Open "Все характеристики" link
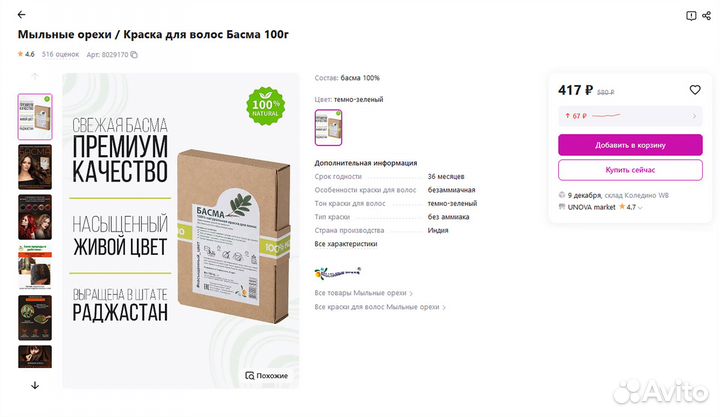This screenshot has width=720, height=417. (x=346, y=244)
